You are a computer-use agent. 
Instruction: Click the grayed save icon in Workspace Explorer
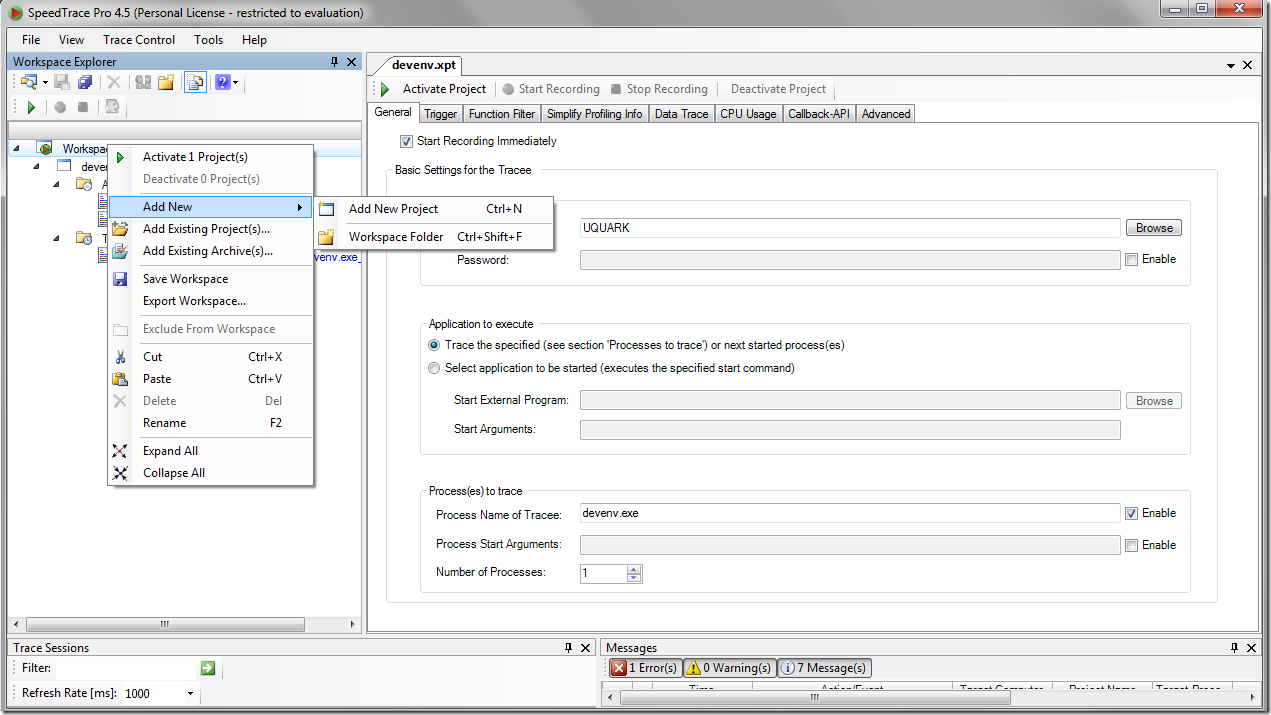click(62, 82)
